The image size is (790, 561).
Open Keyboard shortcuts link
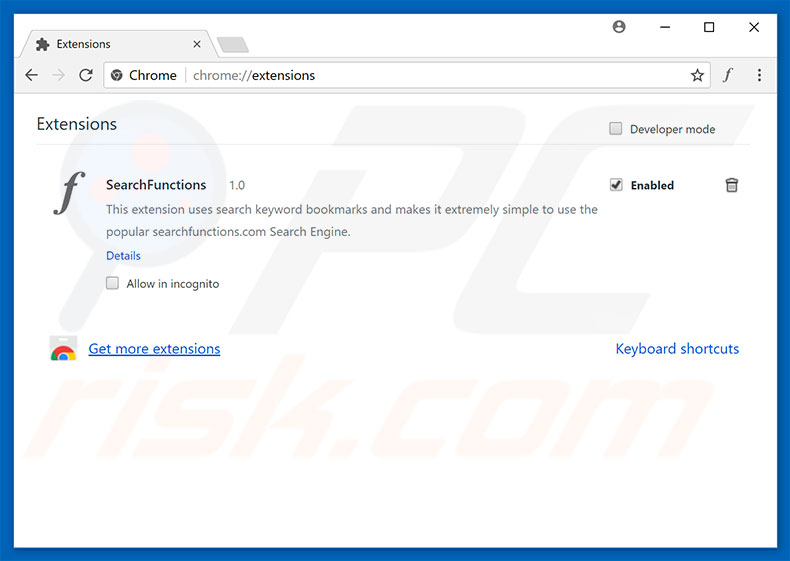[x=677, y=349]
